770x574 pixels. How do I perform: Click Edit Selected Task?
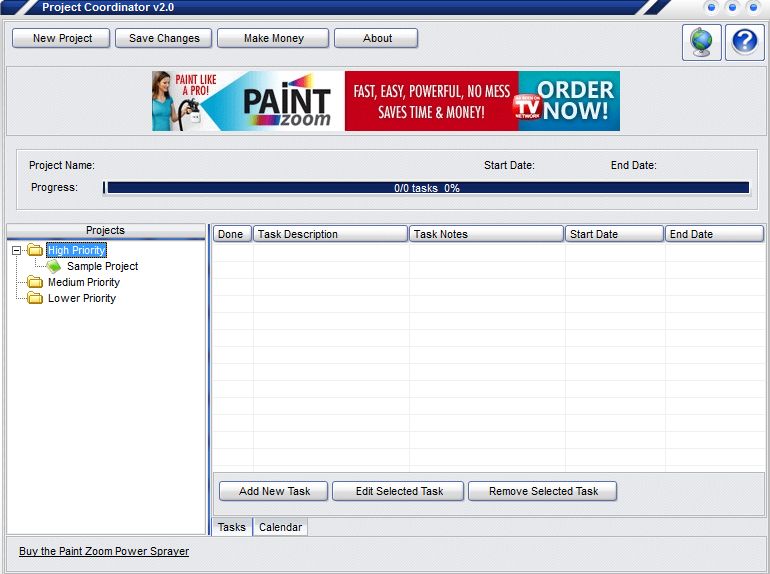point(398,491)
